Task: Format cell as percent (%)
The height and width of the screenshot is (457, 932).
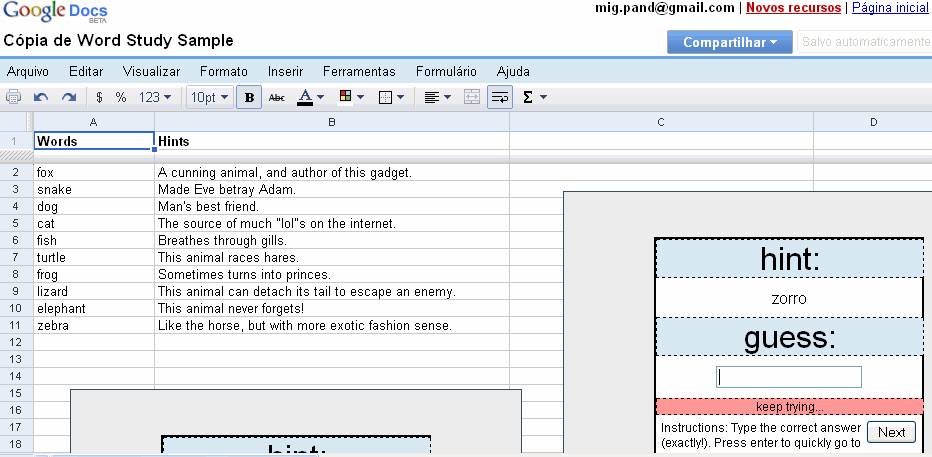Action: pos(121,97)
